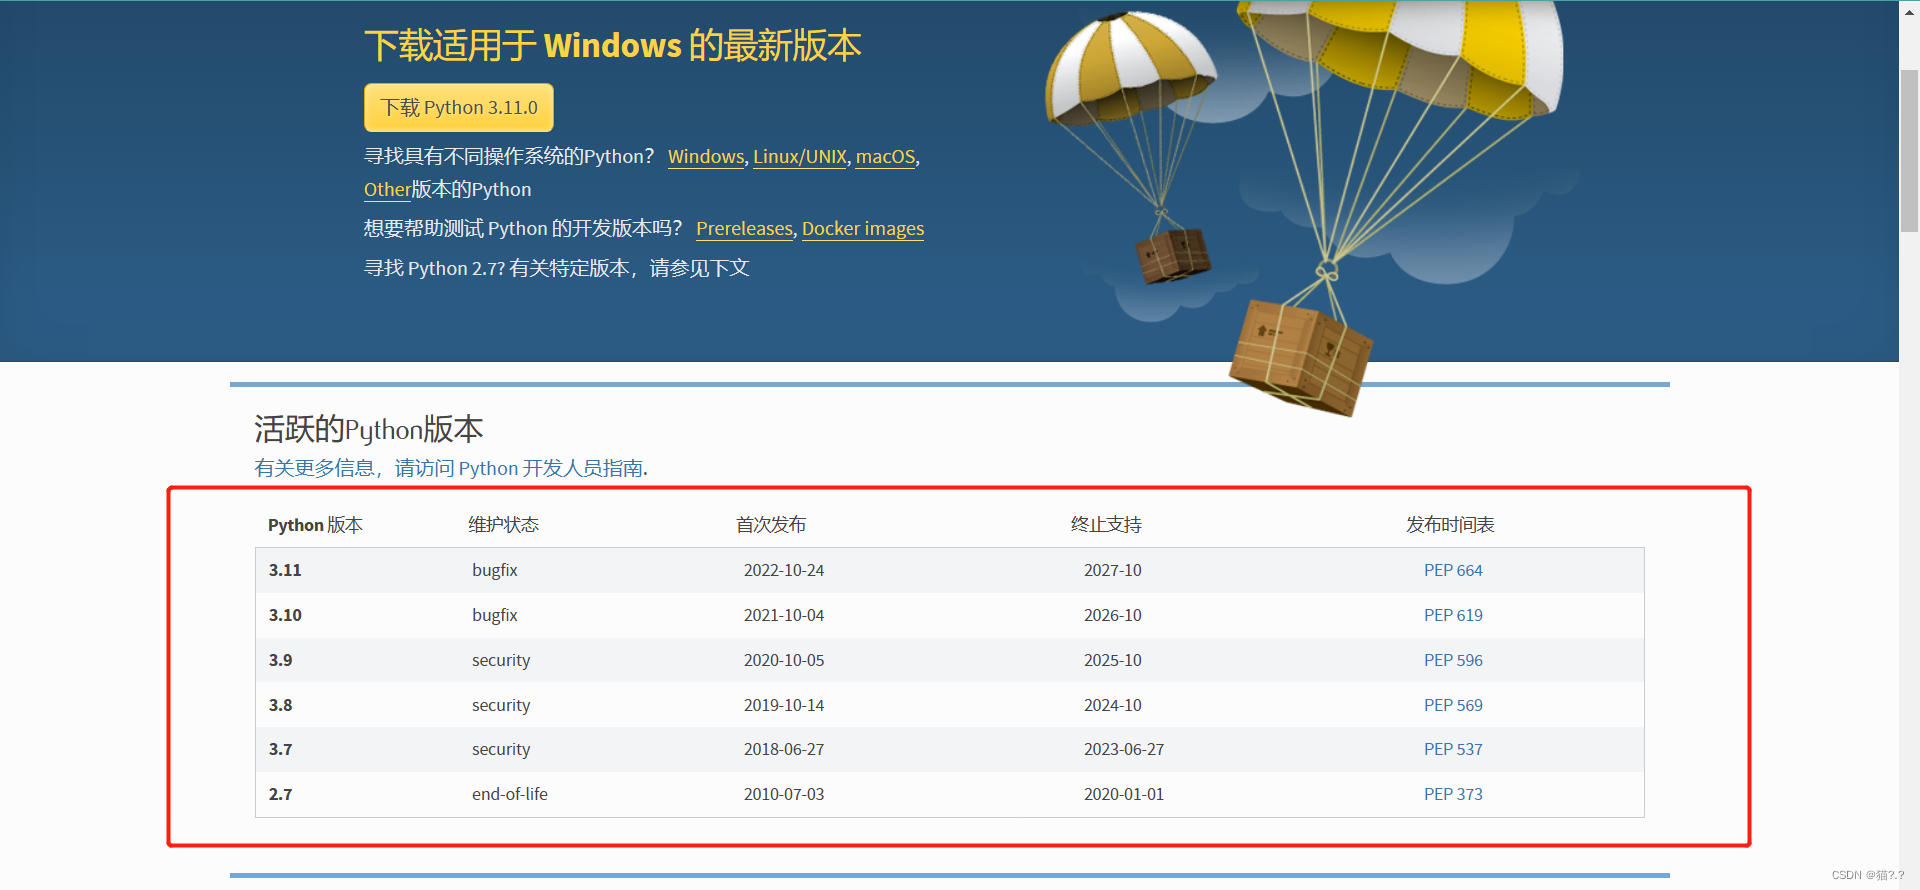Viewport: 1920px width, 890px height.
Task: Click bugfix status in 3.10 row
Action: [x=495, y=615]
